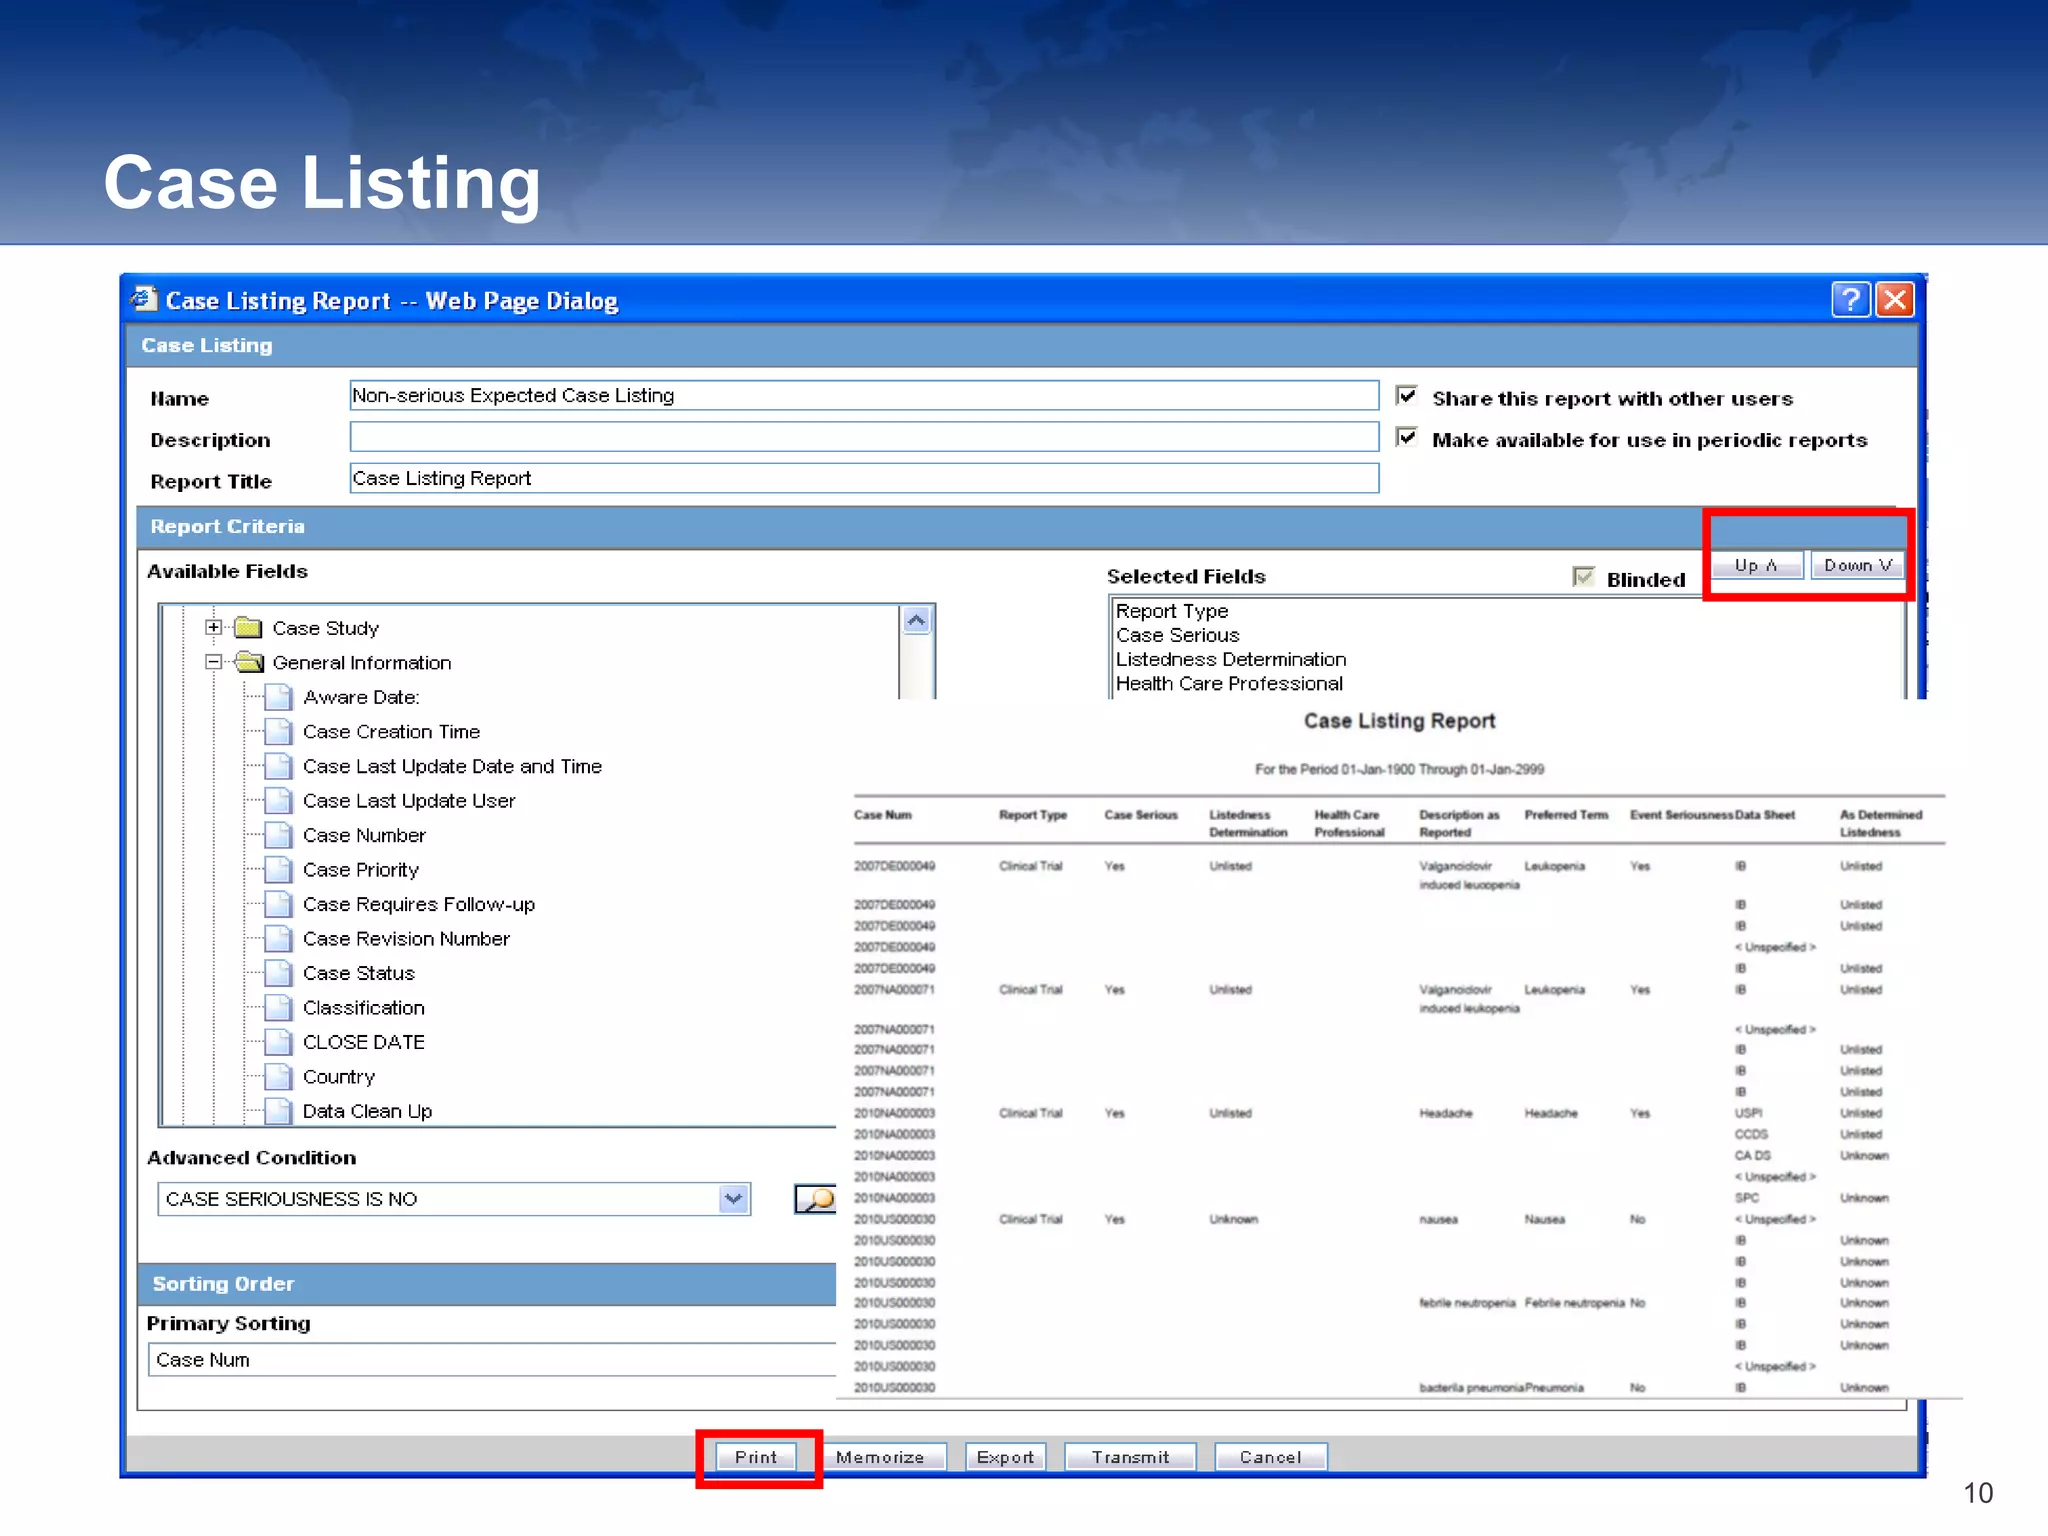Select Case Creation Time tree item
Image resolution: width=2048 pixels, height=1536 pixels.
pyautogui.click(x=391, y=732)
